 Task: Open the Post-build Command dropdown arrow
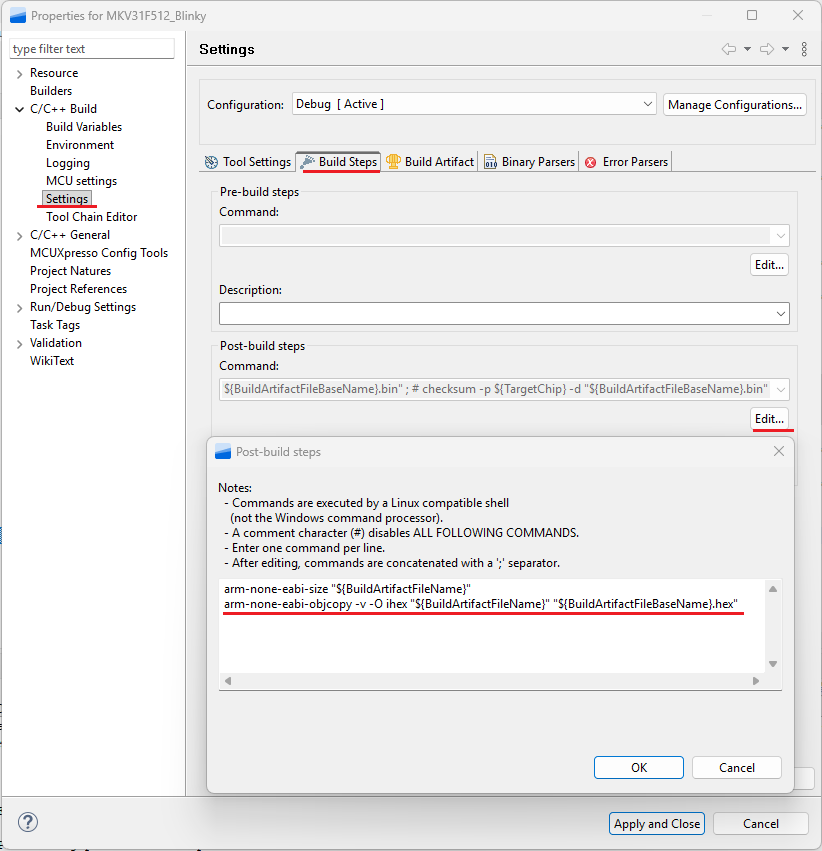(x=780, y=389)
